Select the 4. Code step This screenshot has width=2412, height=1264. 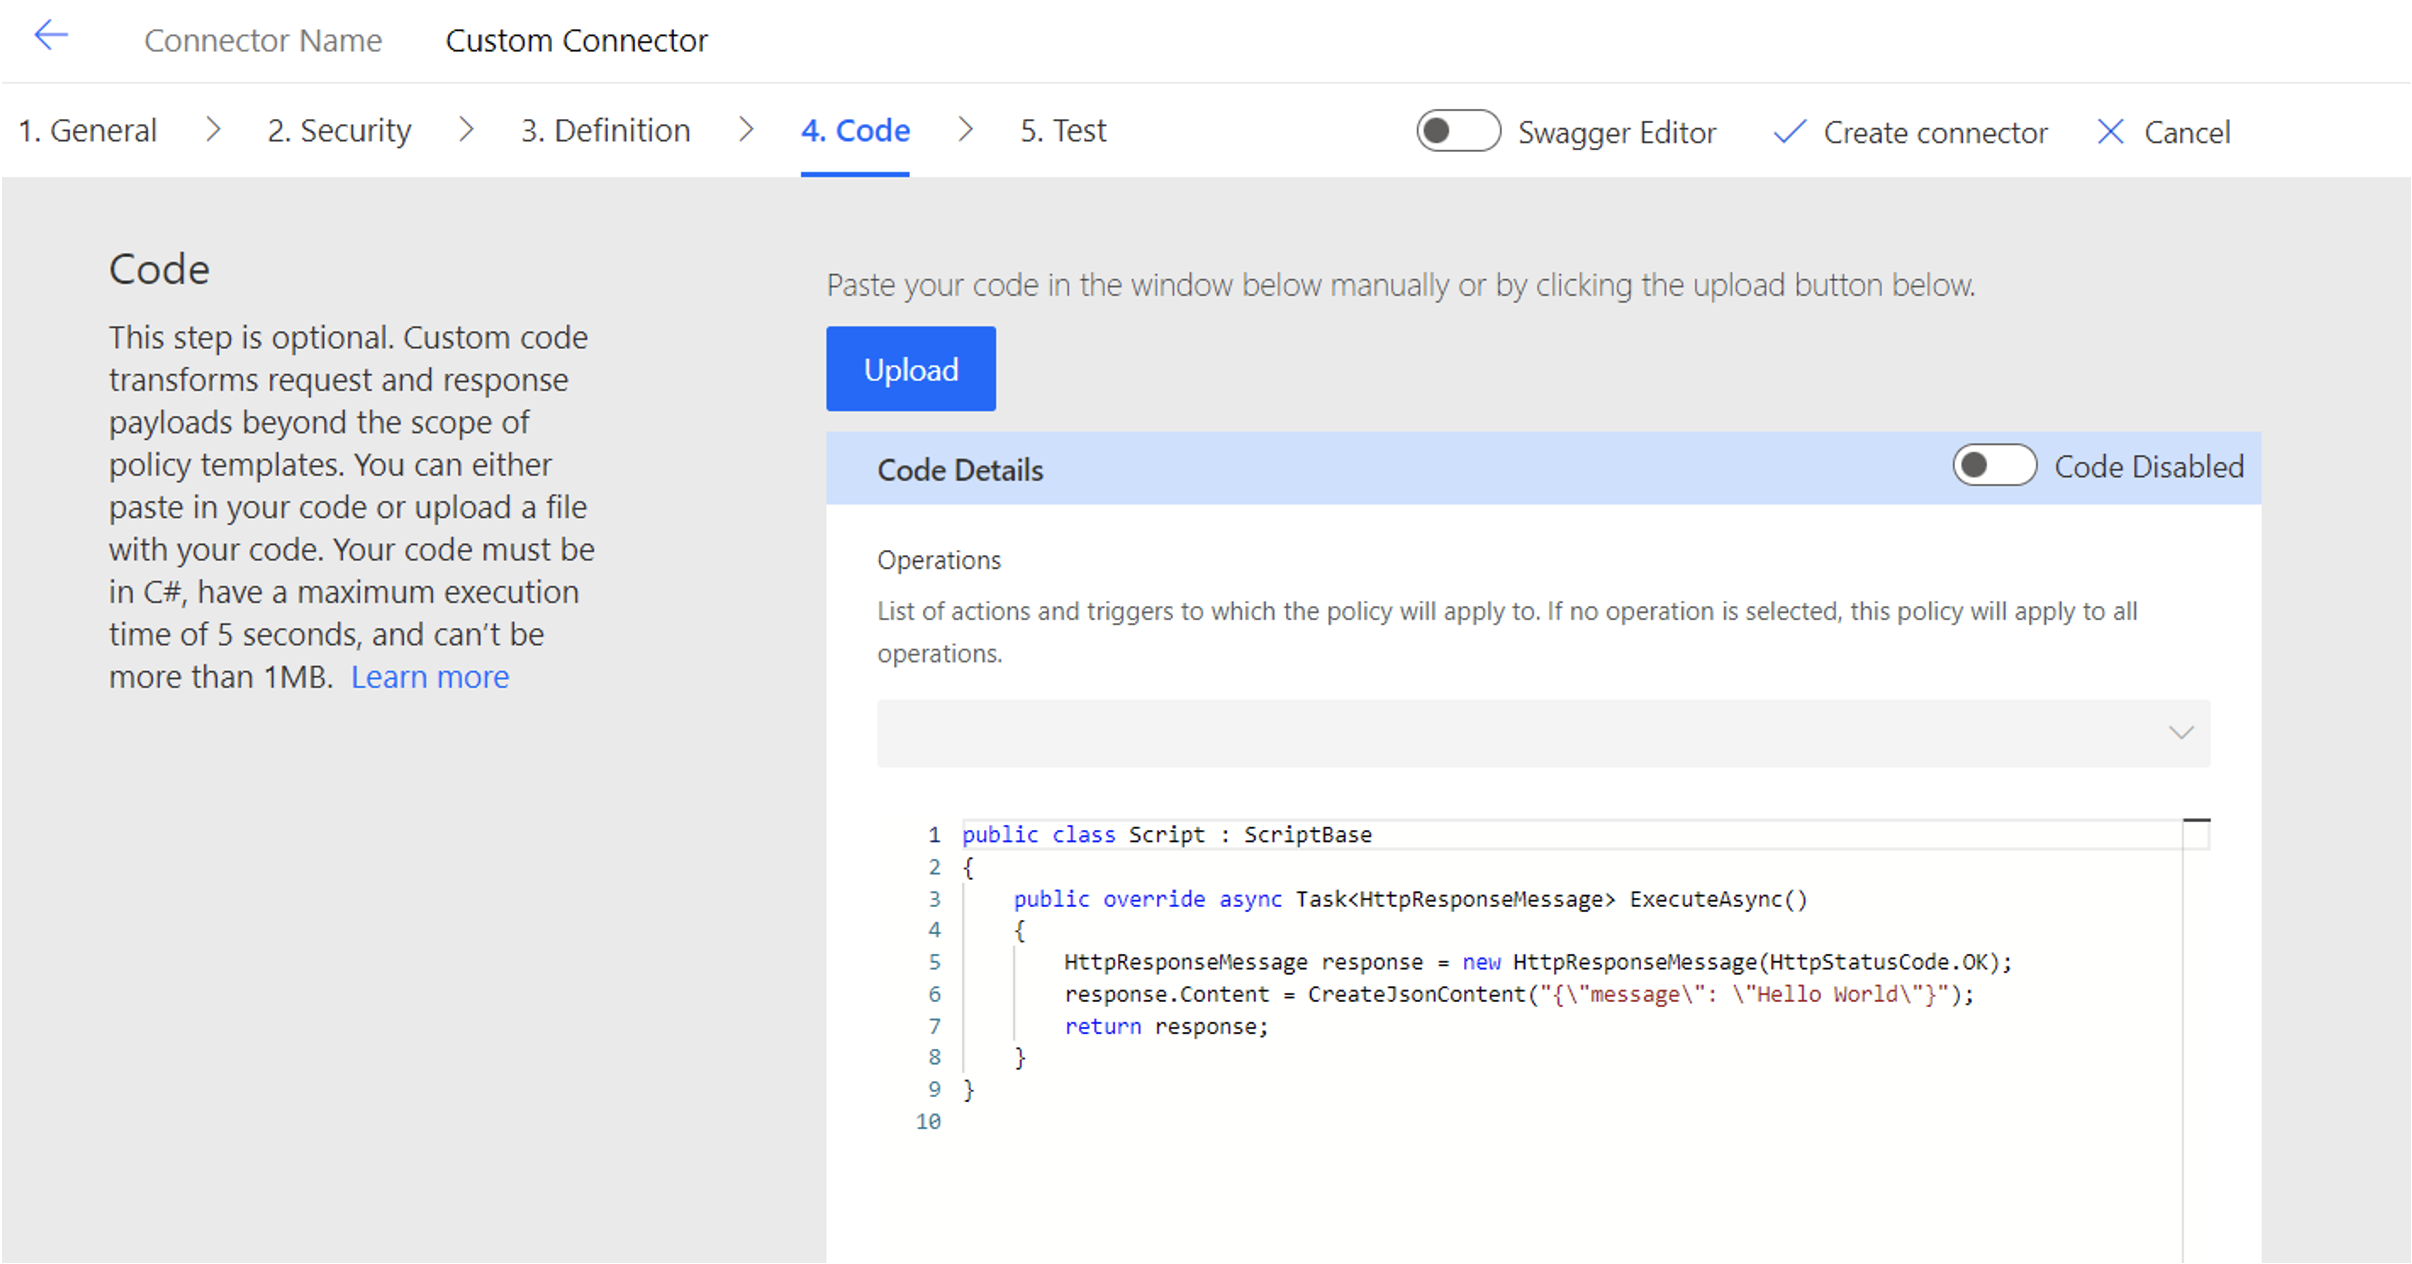855,130
